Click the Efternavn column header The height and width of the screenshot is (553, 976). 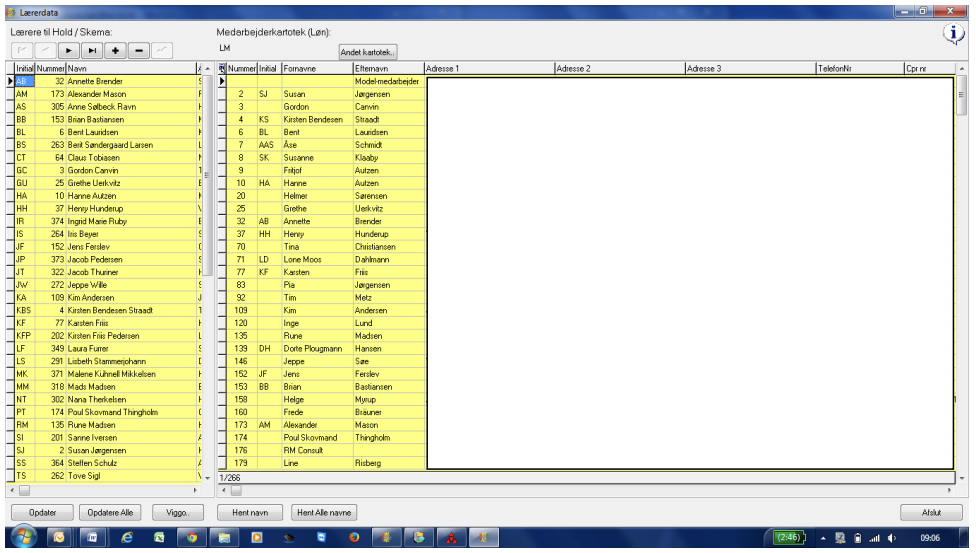click(x=388, y=69)
